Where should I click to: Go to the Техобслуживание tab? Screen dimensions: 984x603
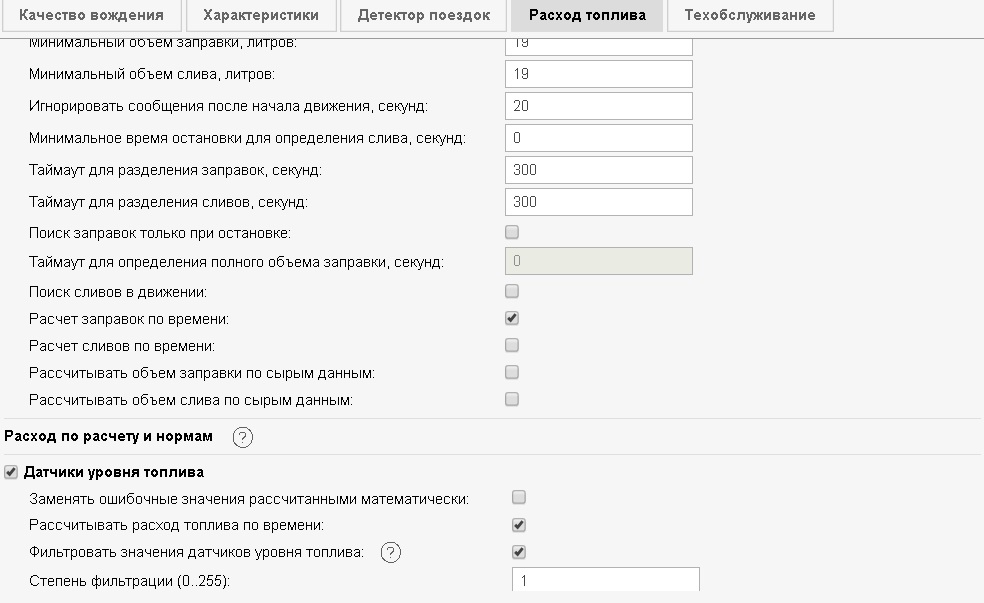click(x=749, y=15)
